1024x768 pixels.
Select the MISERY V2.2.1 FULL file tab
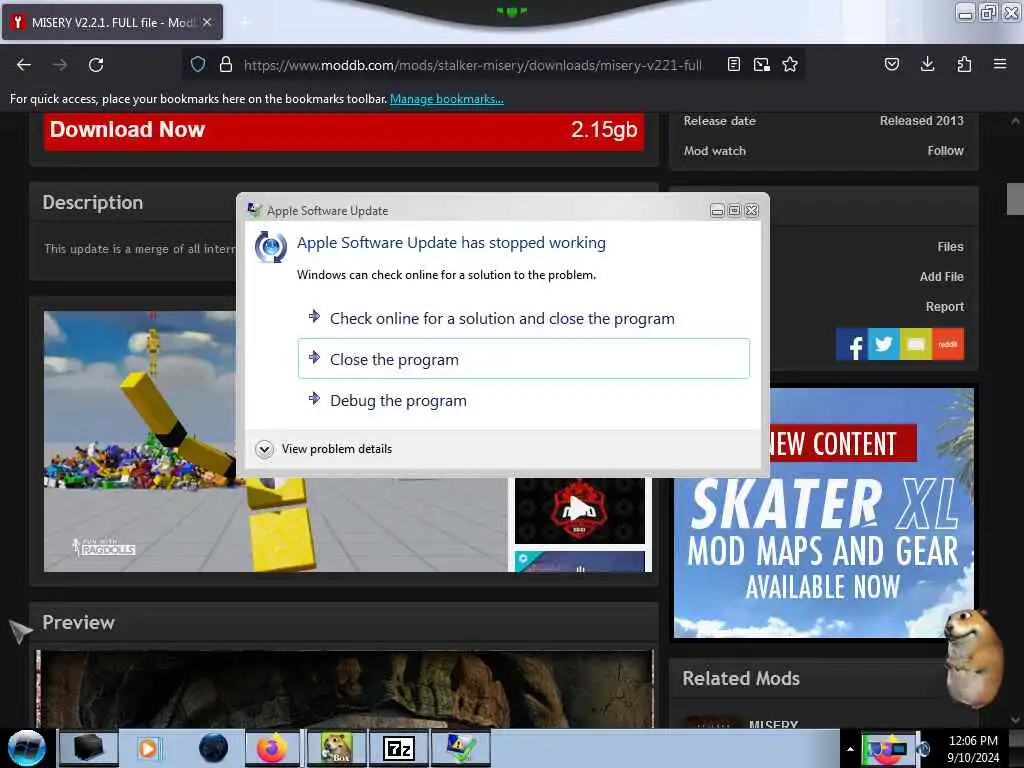(x=112, y=22)
